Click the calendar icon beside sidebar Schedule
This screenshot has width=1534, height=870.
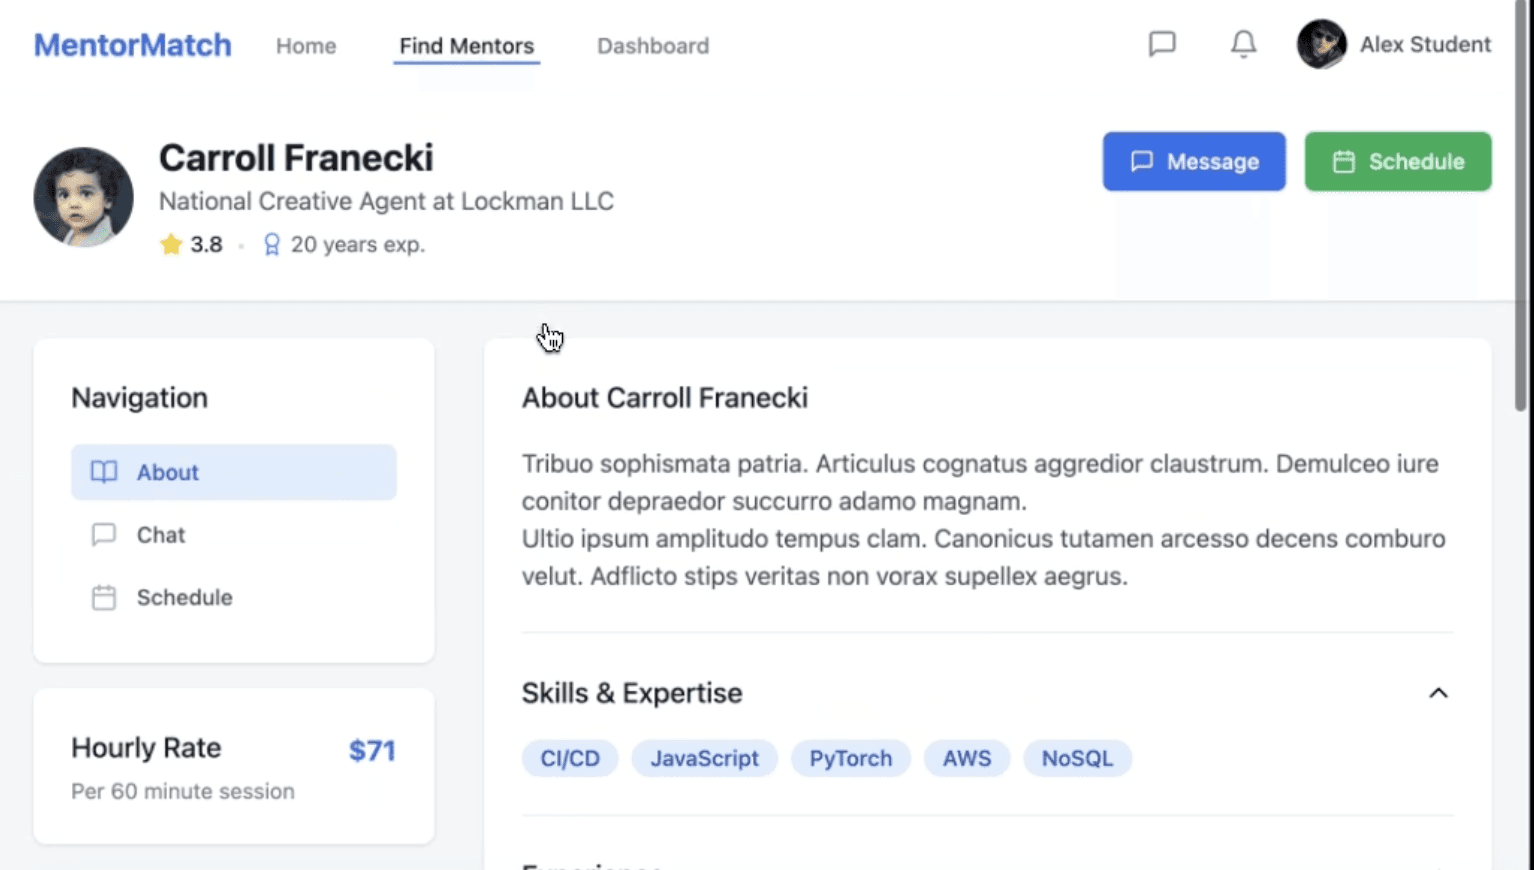point(104,598)
